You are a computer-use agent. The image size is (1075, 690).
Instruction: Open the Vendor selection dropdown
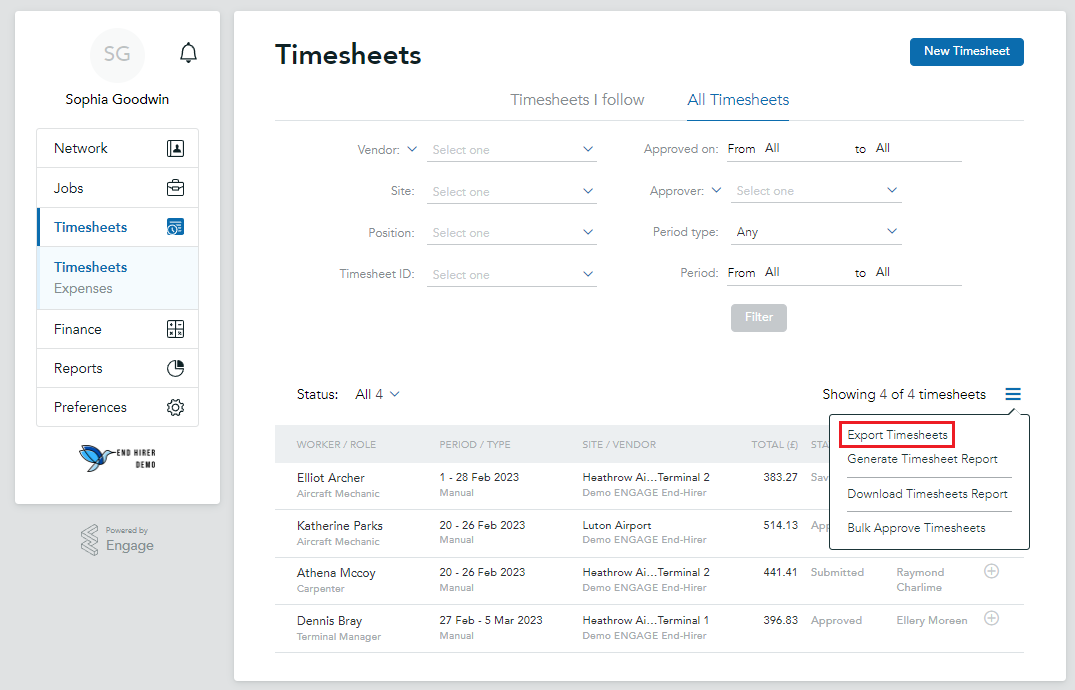pos(511,148)
